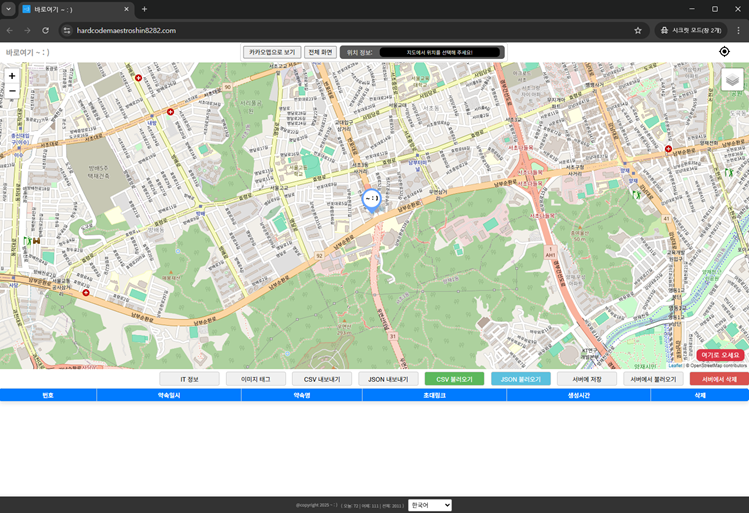The image size is (749, 513).
Task: Zoom in the map with plus button
Action: 12,76
